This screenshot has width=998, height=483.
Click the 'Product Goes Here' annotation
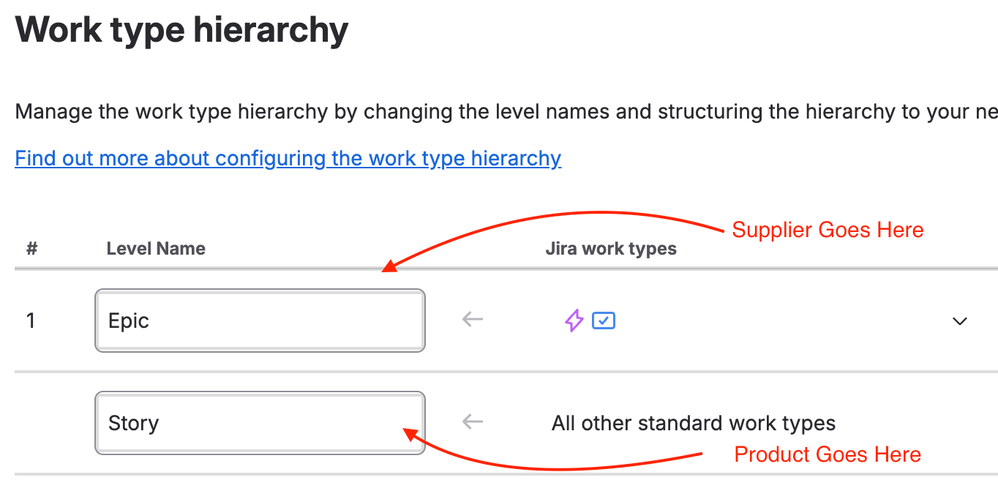coord(827,454)
